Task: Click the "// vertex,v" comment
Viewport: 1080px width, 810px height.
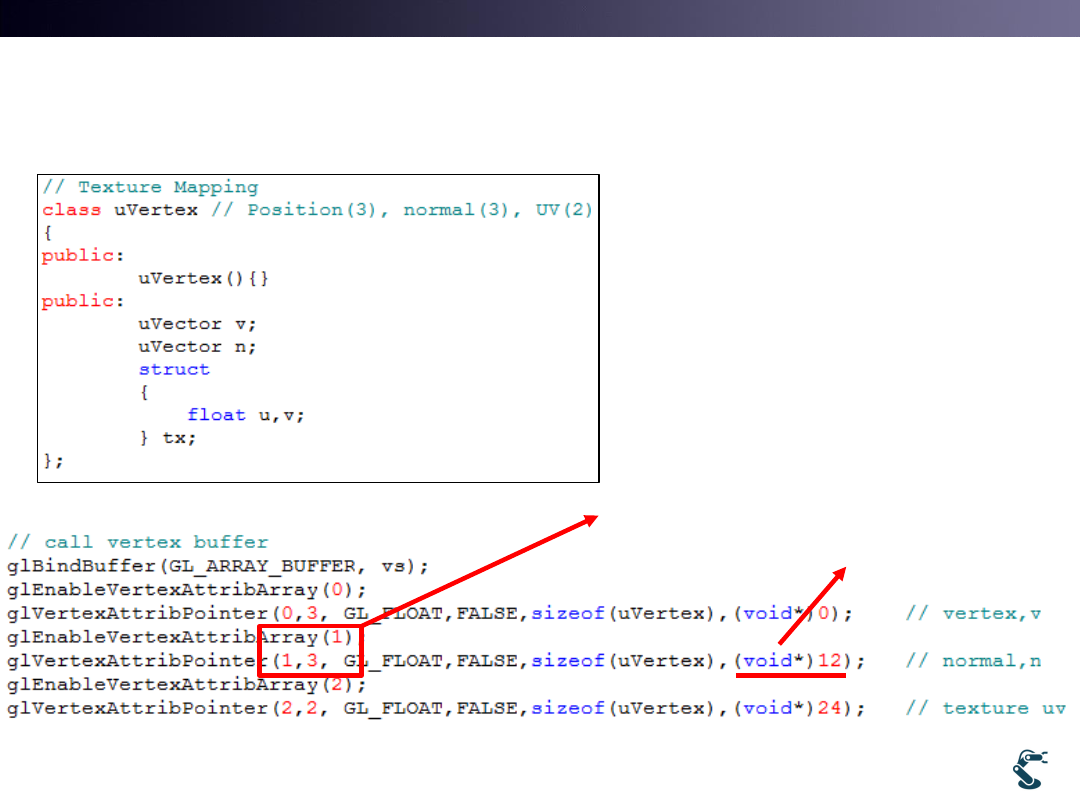Action: click(x=973, y=613)
